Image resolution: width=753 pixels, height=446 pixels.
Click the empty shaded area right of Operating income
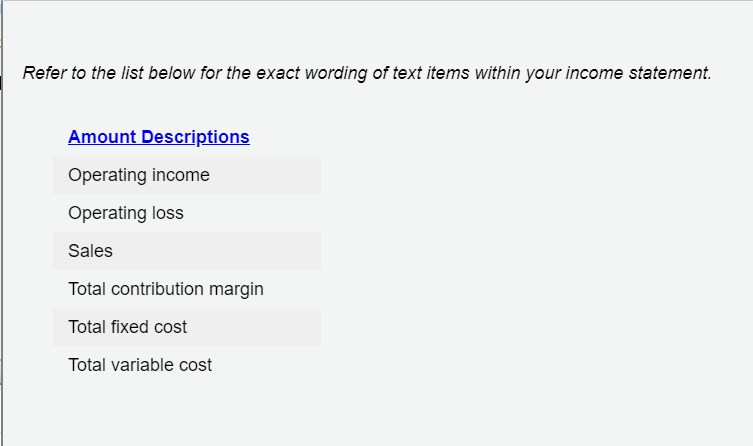click(x=265, y=175)
